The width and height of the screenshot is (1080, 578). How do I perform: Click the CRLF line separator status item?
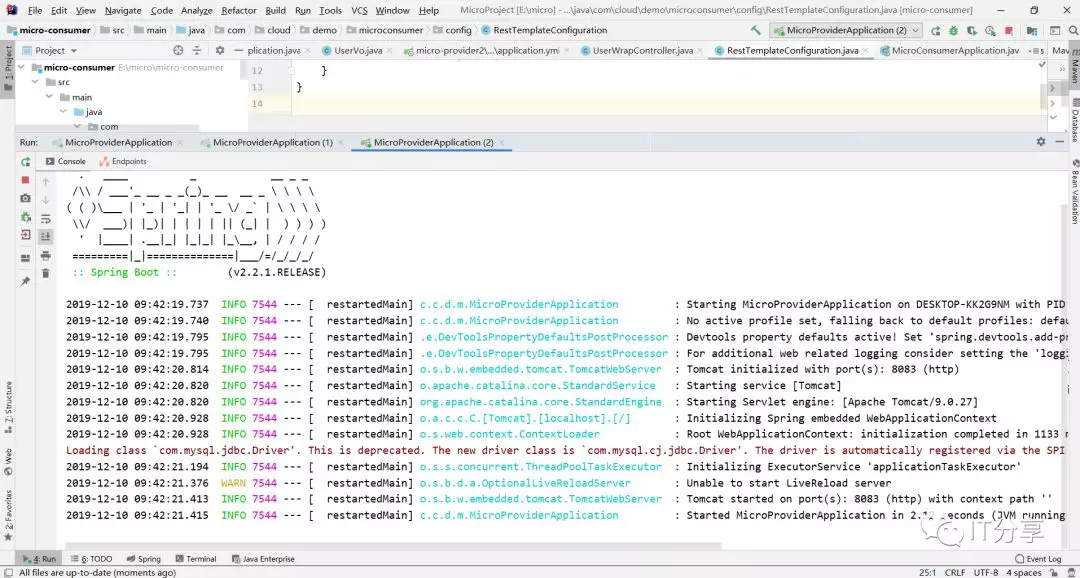[955, 572]
